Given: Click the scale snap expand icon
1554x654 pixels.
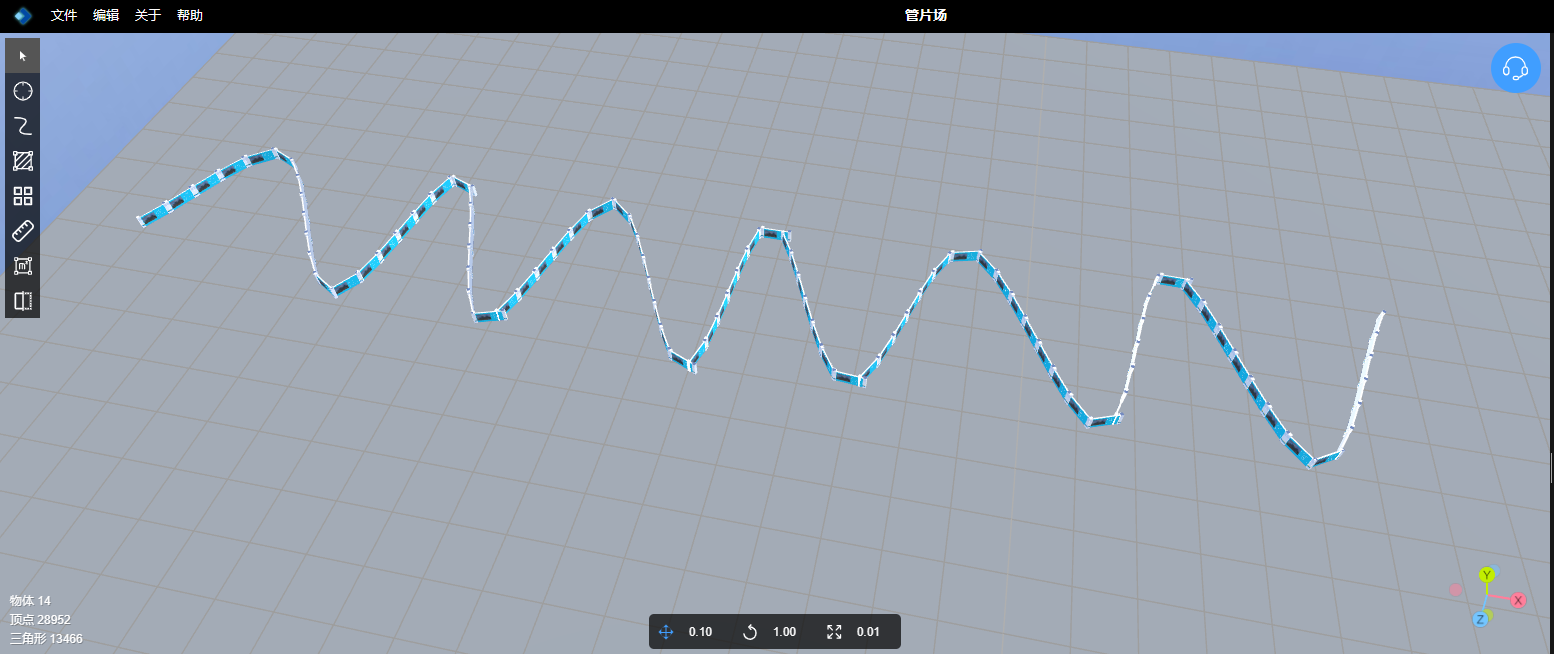Looking at the screenshot, I should coord(835,632).
